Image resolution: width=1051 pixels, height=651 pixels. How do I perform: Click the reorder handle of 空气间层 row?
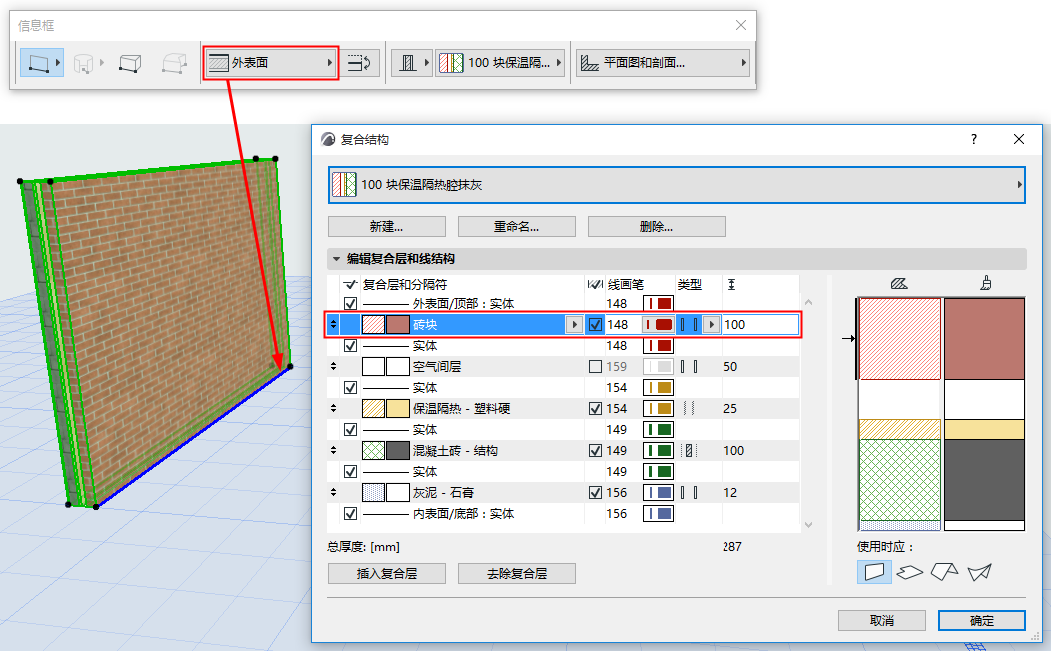pos(333,367)
